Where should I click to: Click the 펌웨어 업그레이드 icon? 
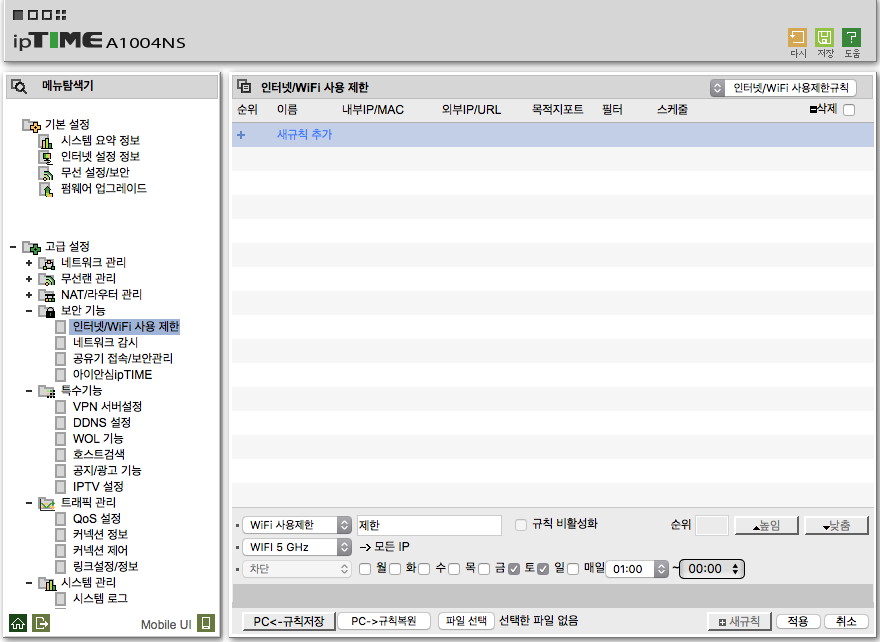click(x=46, y=189)
